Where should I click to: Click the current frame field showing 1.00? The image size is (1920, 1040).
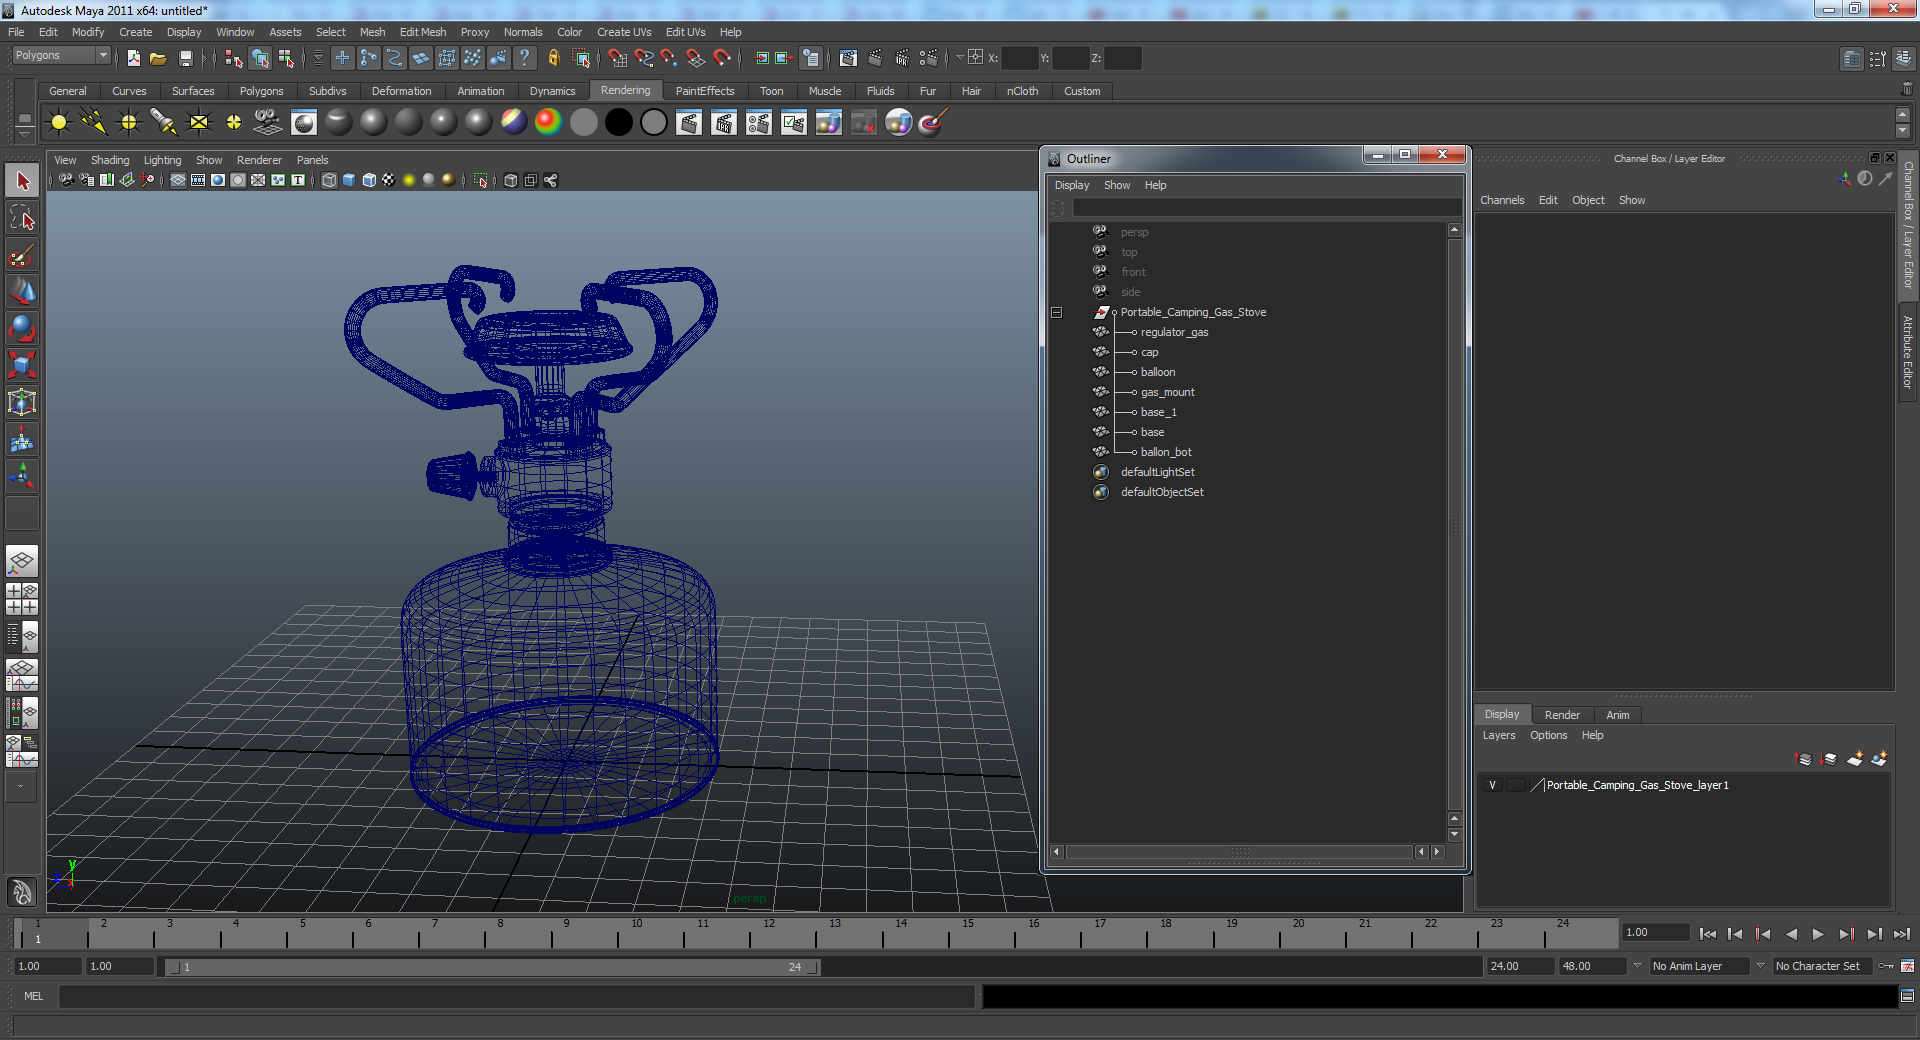coord(1655,933)
